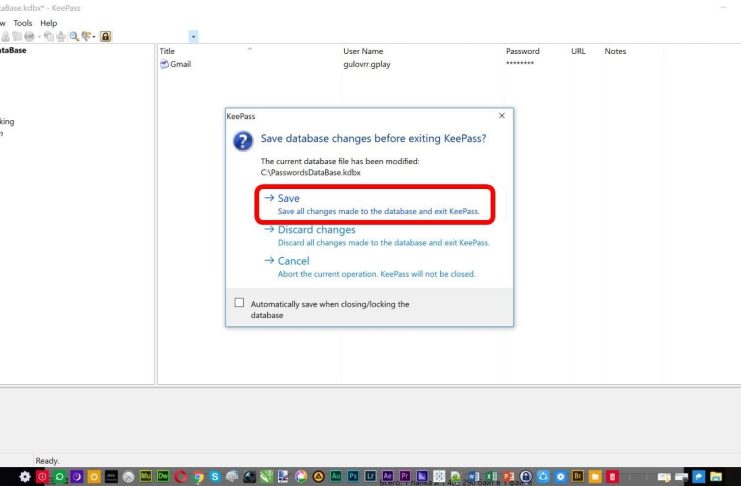Click the gulovrr.gplay user name cell
The width and height of the screenshot is (741, 486).
pos(367,64)
